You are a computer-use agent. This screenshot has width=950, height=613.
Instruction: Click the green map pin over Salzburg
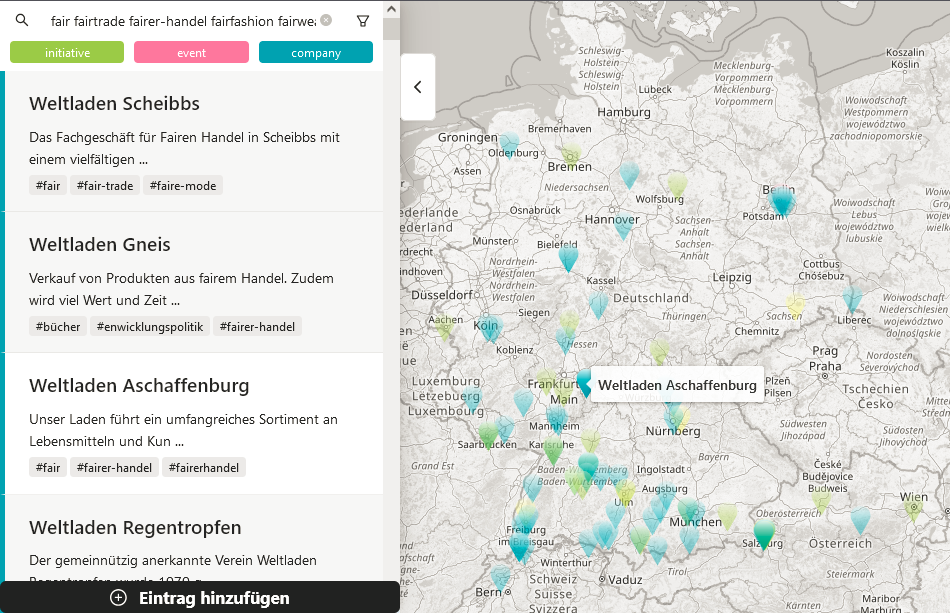pyautogui.click(x=764, y=532)
